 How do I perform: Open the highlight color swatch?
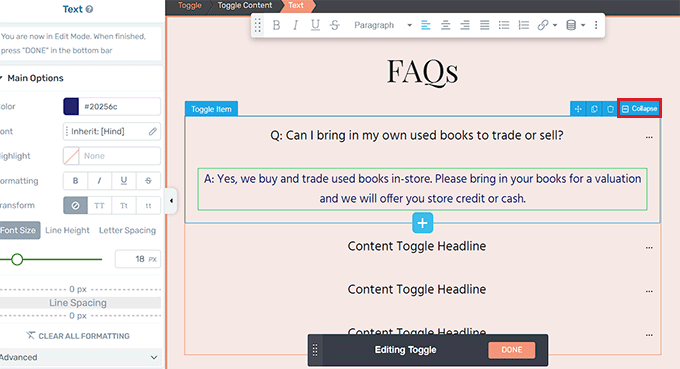tap(71, 156)
